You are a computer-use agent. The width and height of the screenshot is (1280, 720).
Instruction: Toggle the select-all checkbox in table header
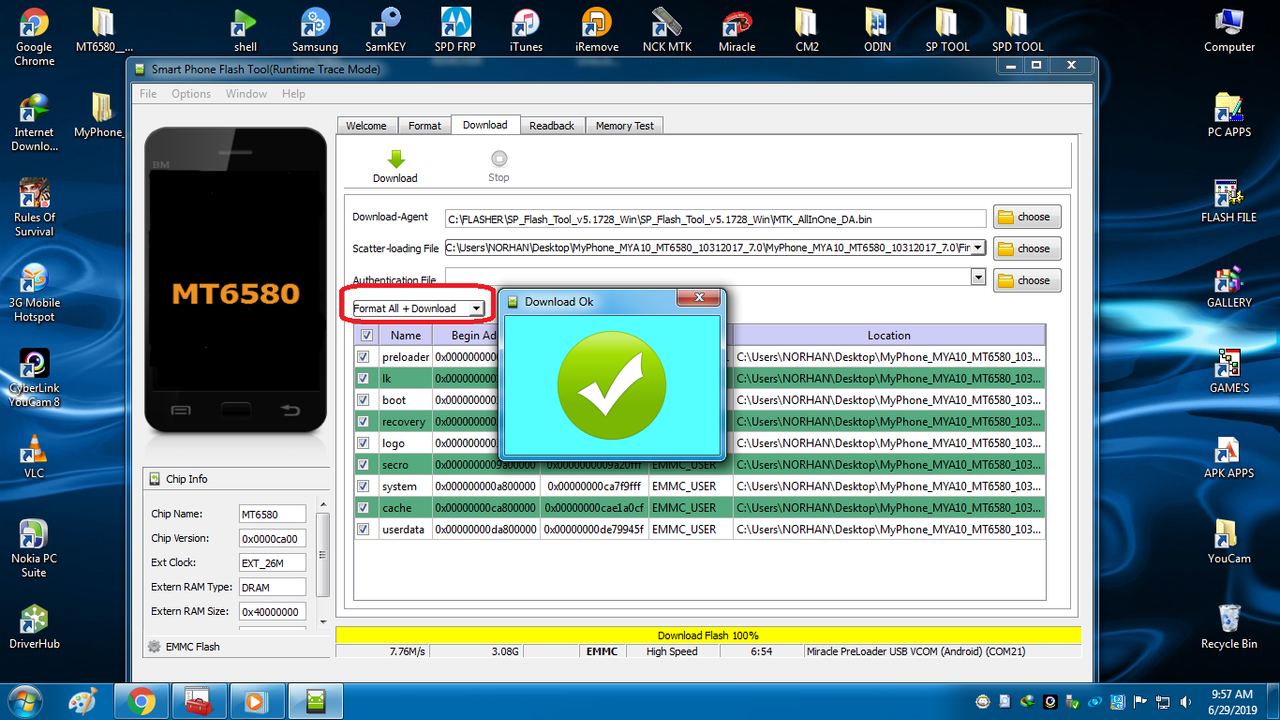click(366, 335)
